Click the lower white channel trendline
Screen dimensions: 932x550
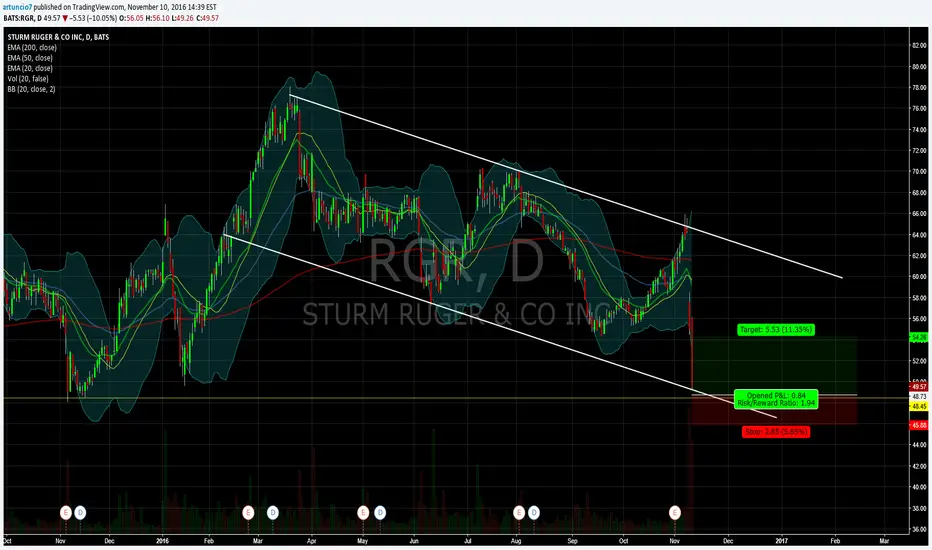point(499,326)
